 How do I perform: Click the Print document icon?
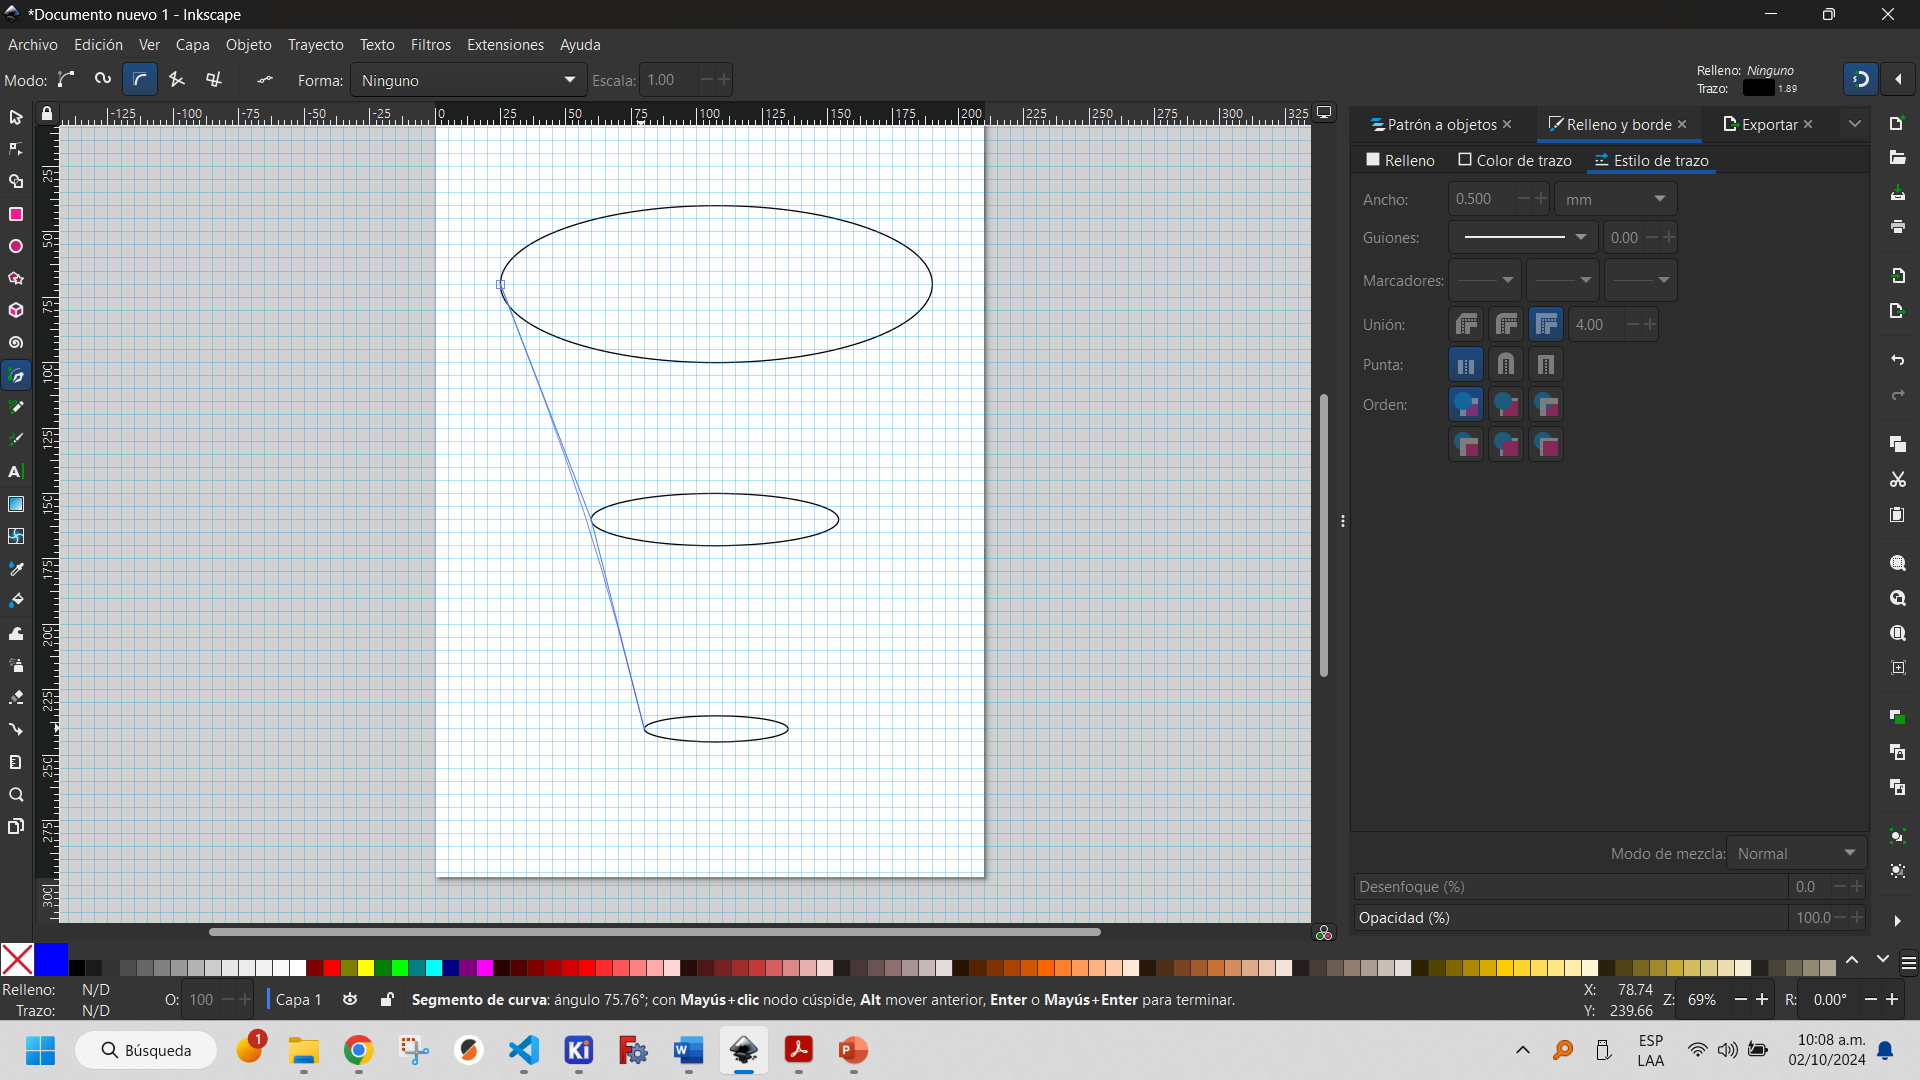click(1897, 227)
